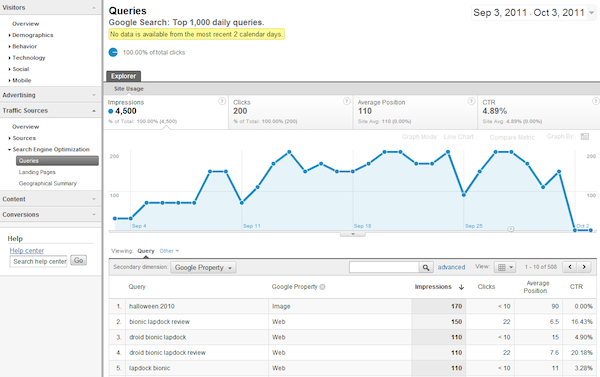
Task: Open the Google Property secondary dimension dropdown
Action: pos(203,268)
